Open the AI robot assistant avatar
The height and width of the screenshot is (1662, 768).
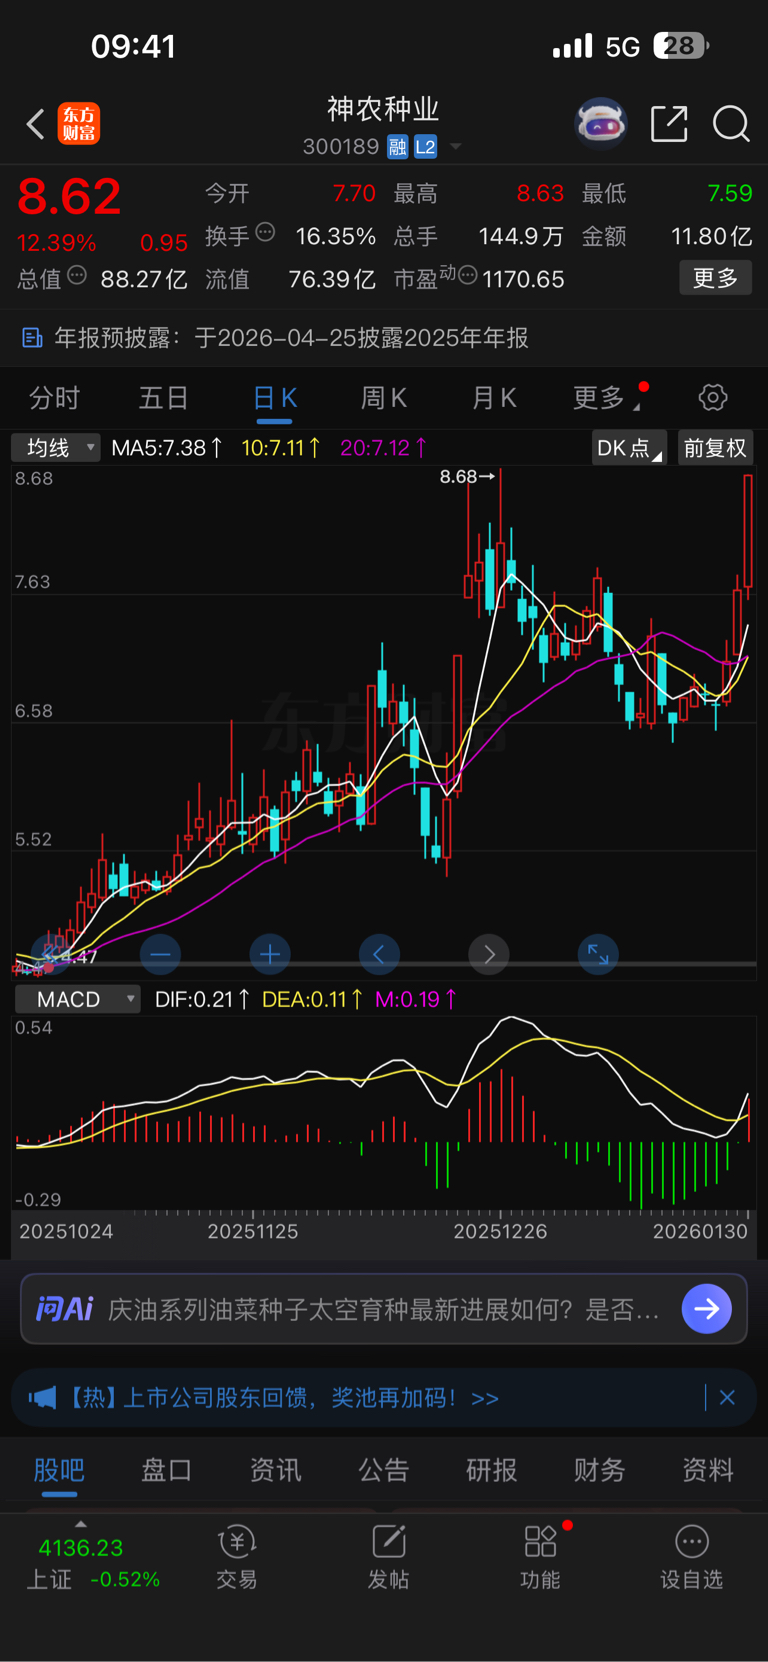(x=601, y=124)
